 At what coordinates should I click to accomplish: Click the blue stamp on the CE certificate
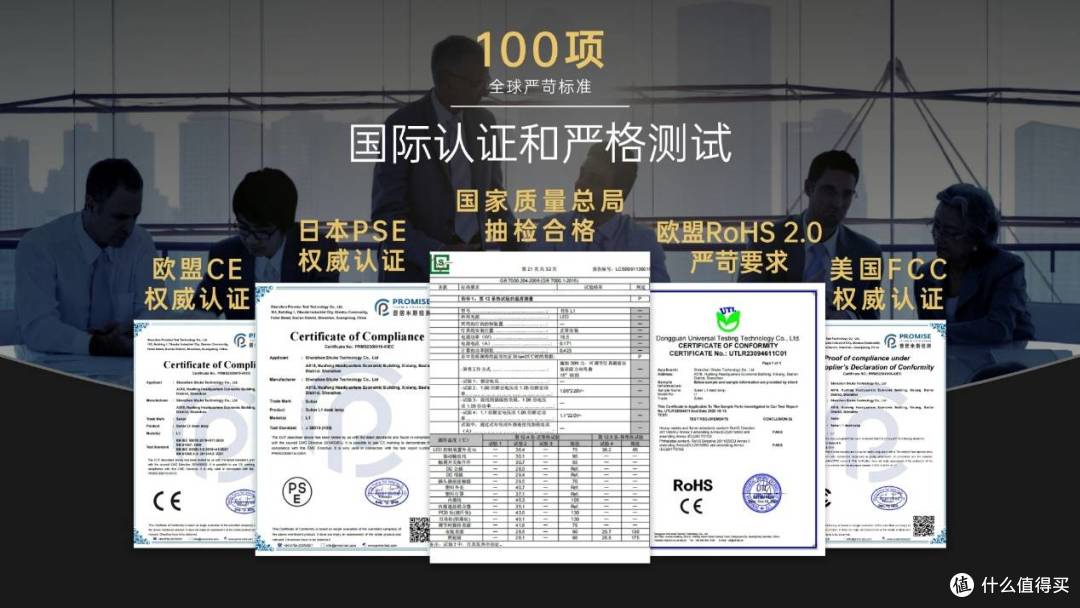click(x=241, y=501)
